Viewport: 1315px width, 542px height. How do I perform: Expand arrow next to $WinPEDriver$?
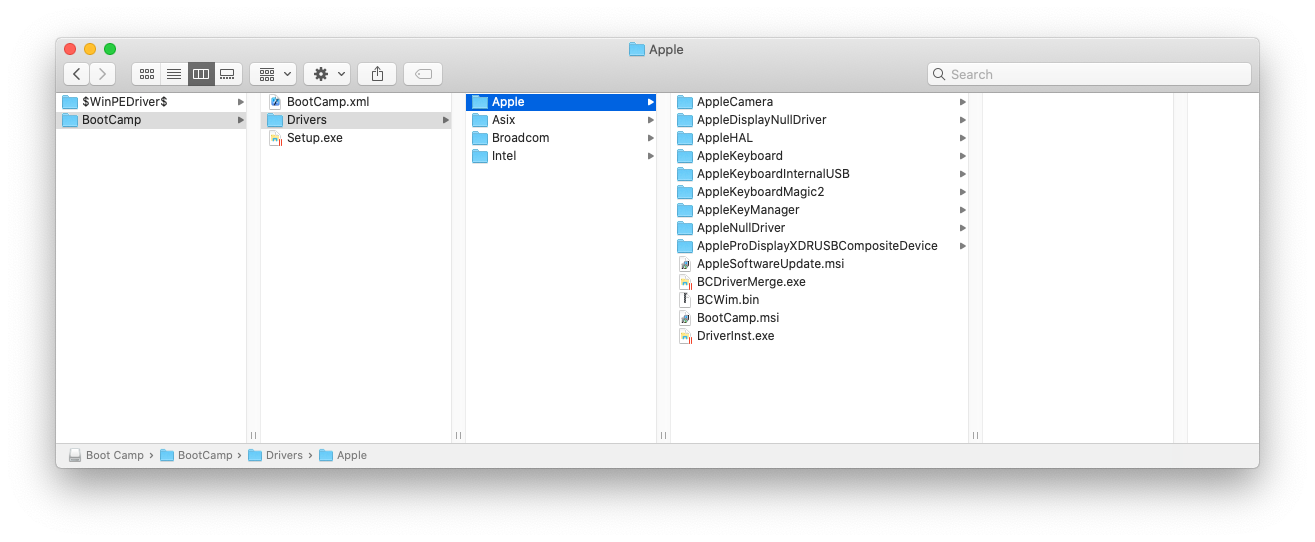pyautogui.click(x=240, y=102)
